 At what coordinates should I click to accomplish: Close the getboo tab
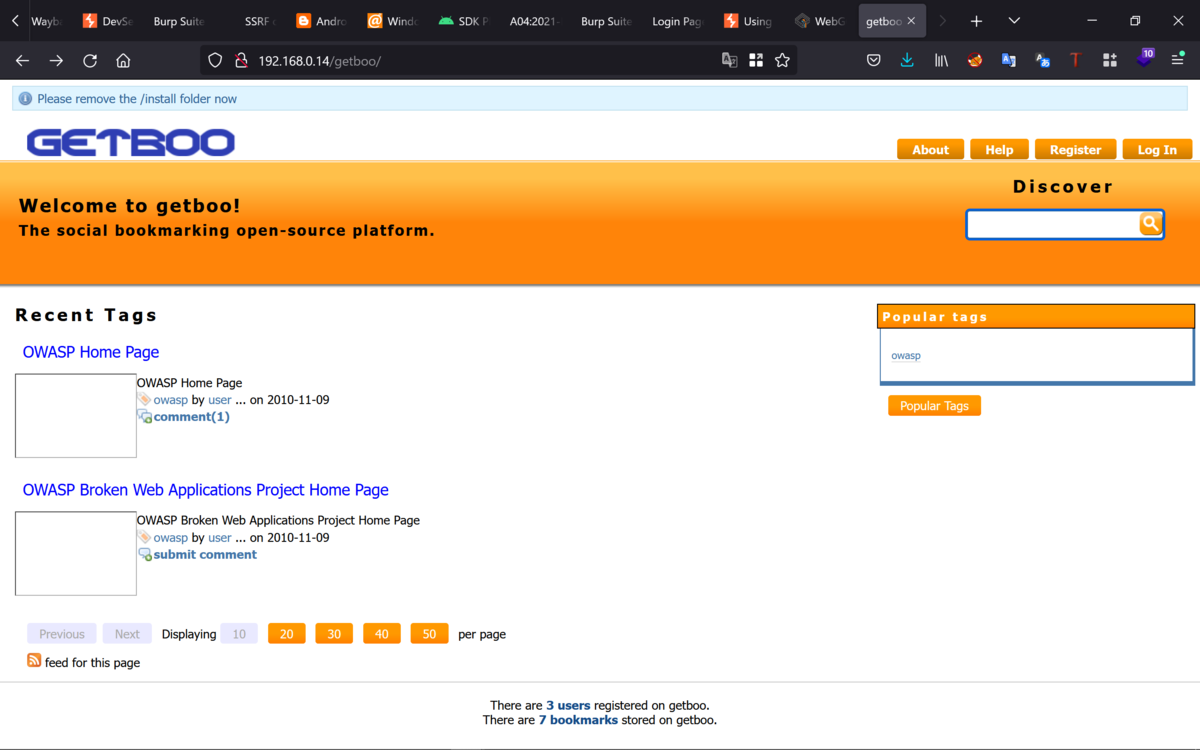pyautogui.click(x=911, y=21)
